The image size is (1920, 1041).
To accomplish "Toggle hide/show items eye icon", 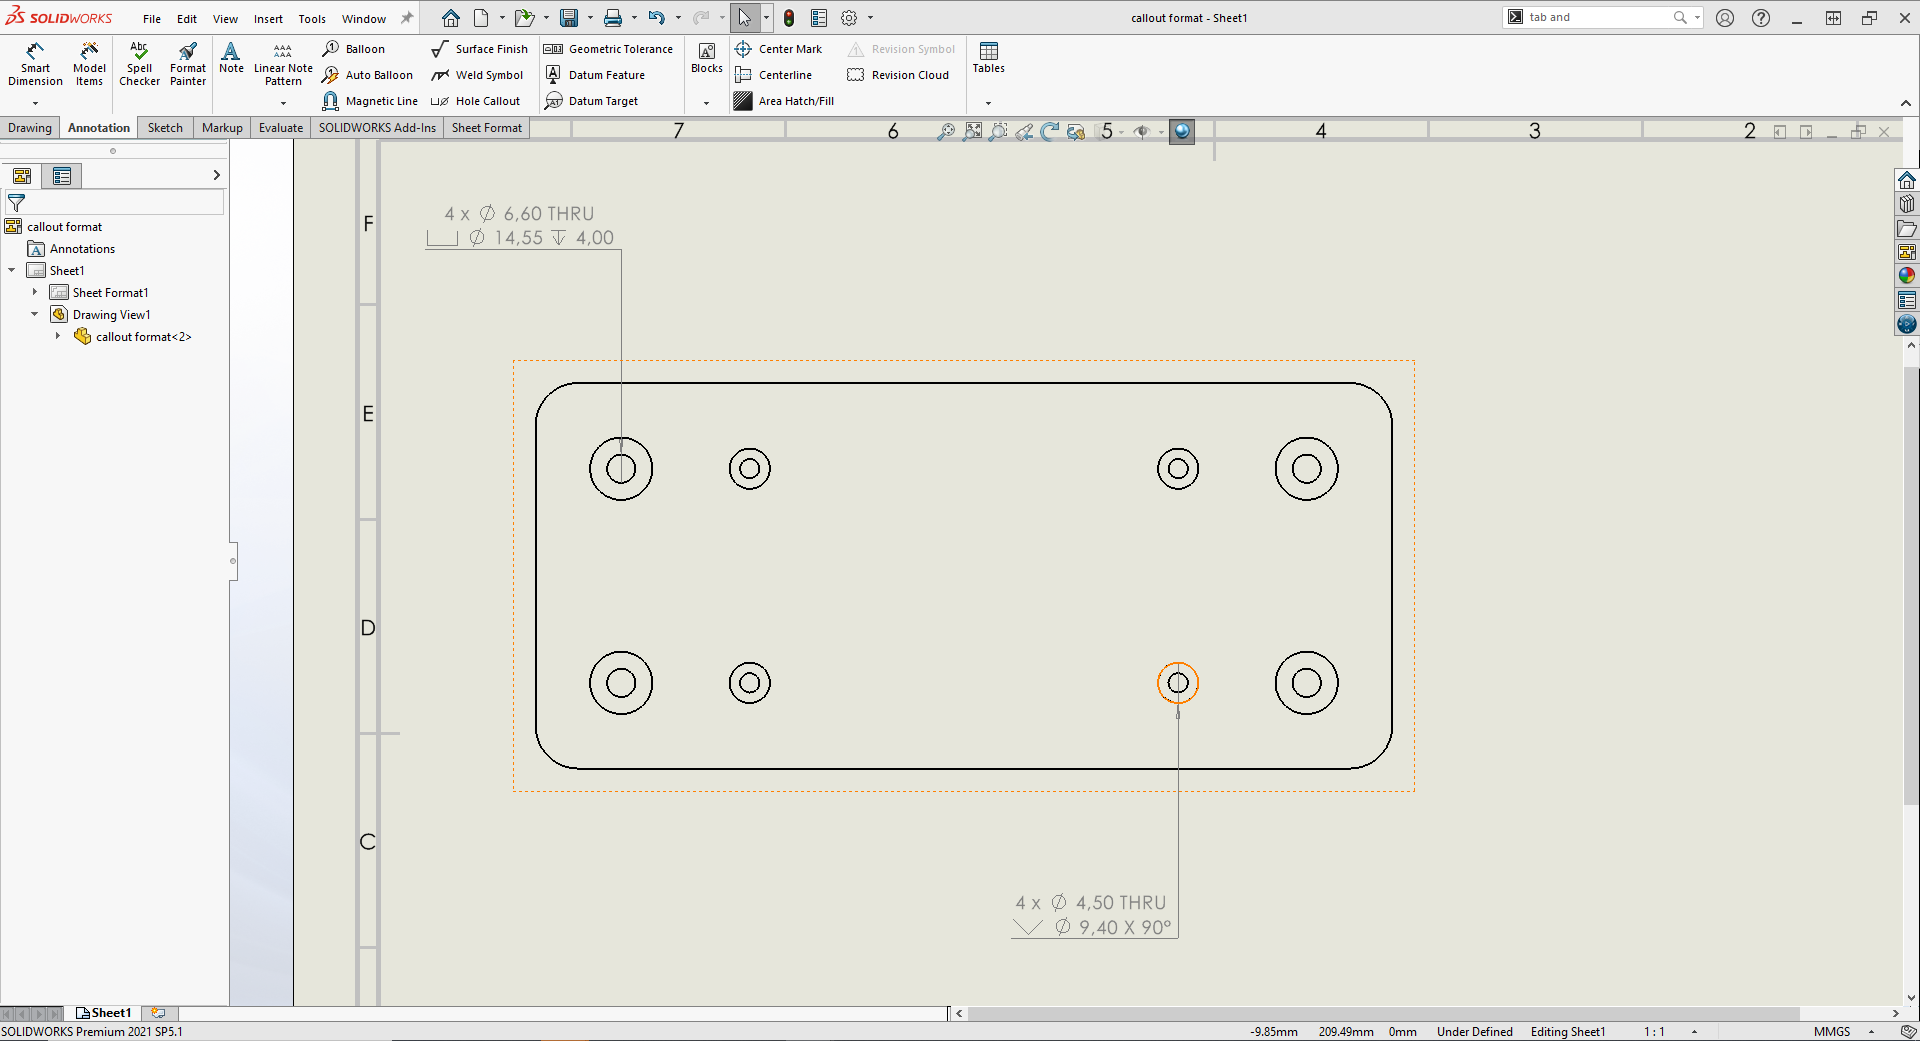I will point(1141,131).
